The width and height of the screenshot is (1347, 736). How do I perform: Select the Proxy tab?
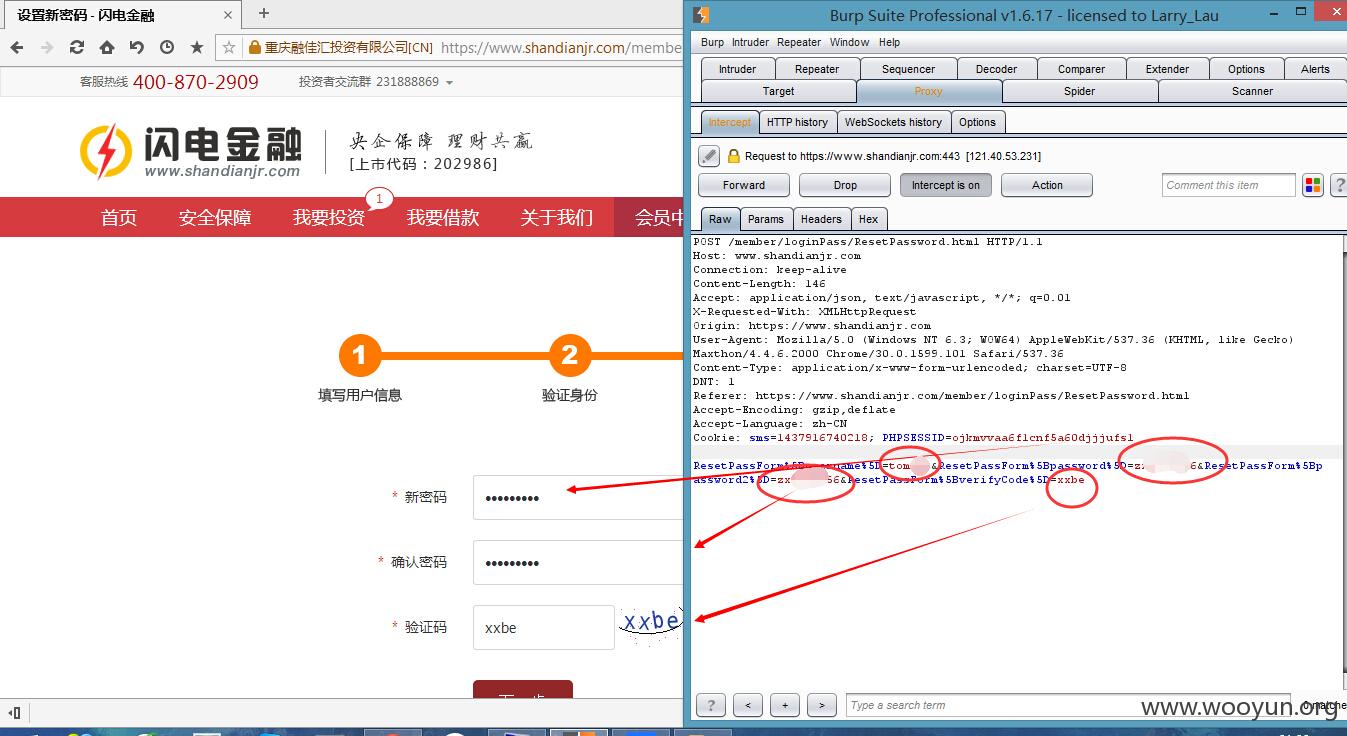point(929,91)
